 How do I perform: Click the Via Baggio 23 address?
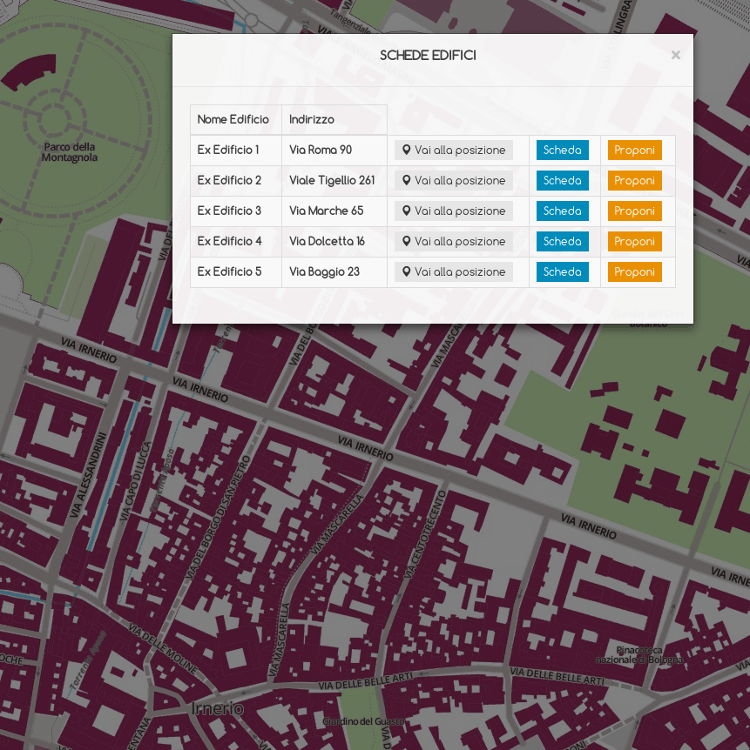pos(324,272)
